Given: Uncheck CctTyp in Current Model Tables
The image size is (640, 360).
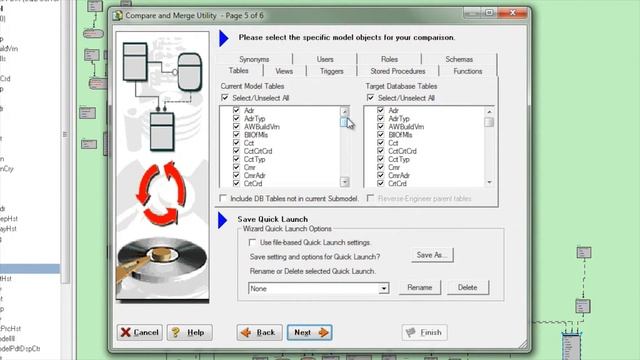Looking at the screenshot, I should coord(236,159).
